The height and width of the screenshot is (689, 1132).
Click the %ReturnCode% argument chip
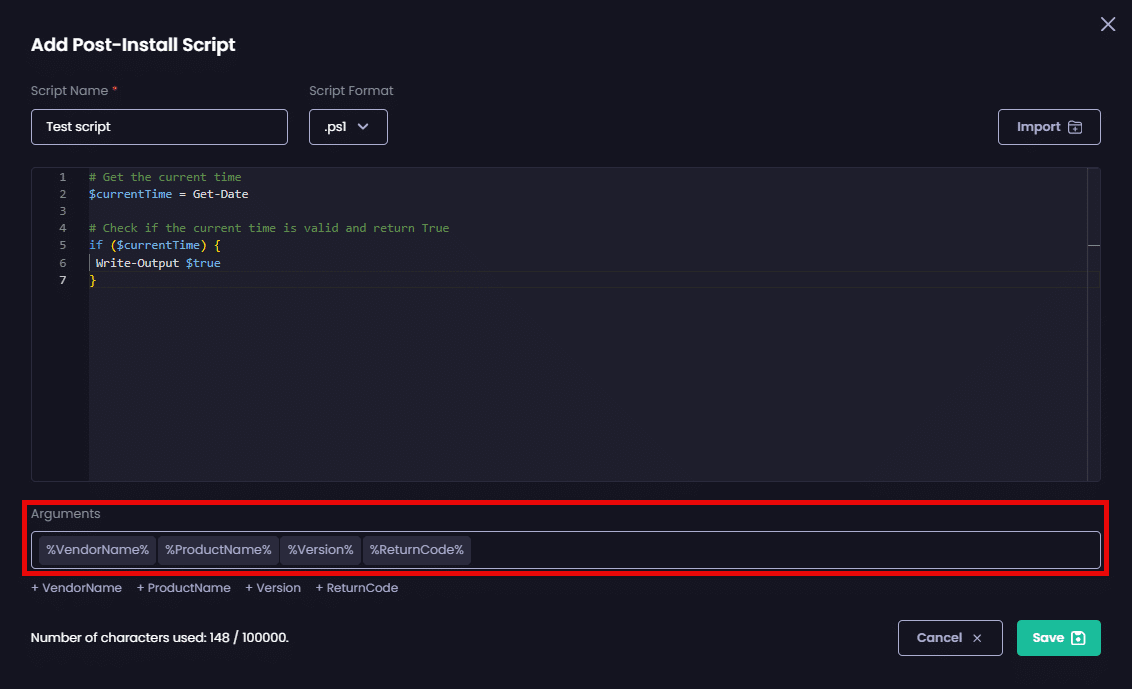click(416, 550)
